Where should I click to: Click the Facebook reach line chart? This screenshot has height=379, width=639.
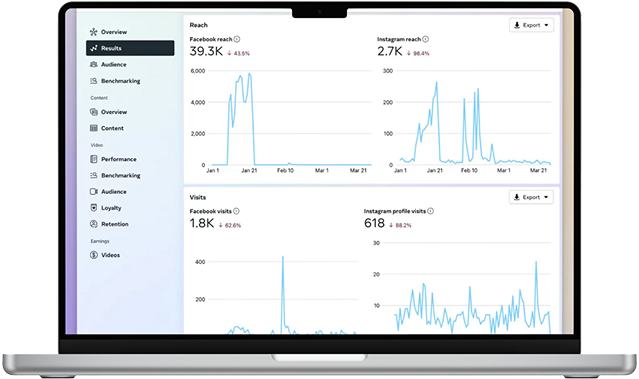[x=280, y=120]
